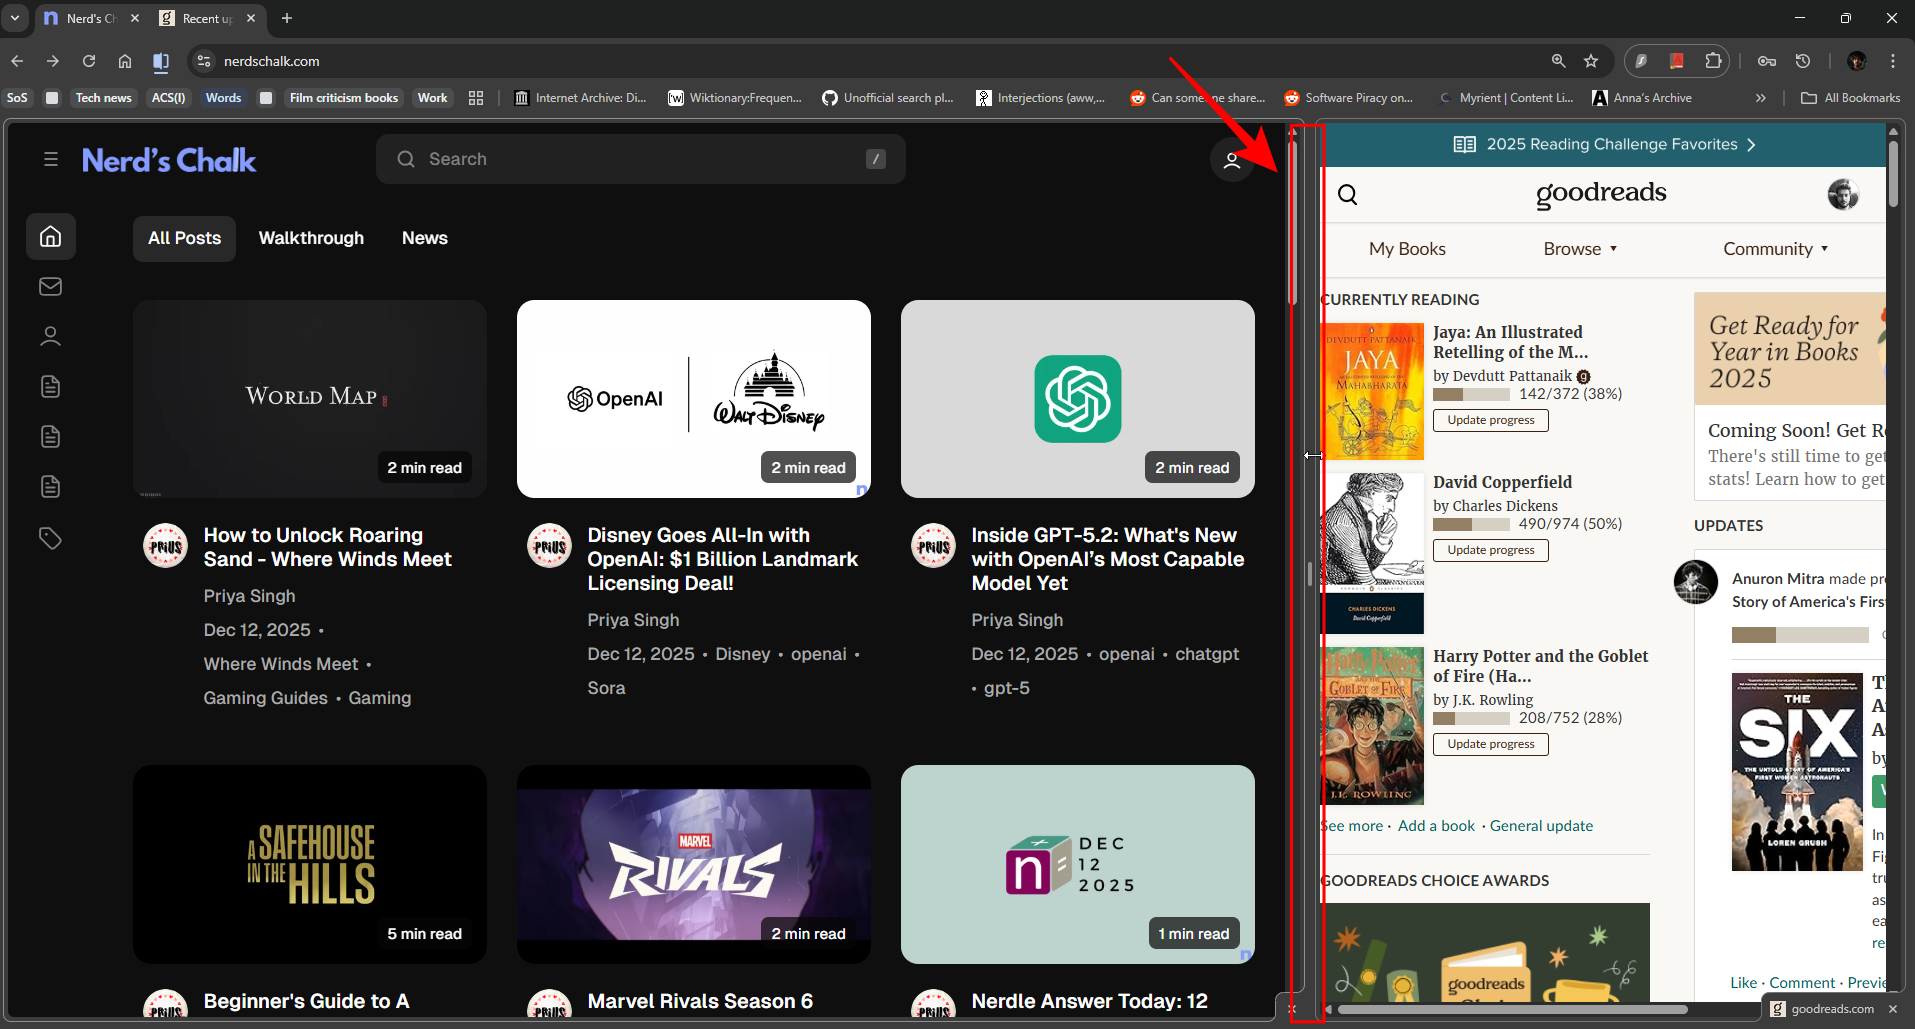The height and width of the screenshot is (1029, 1915).
Task: Open the Home icon in Nerd's Chalk sidebar
Action: (51, 237)
